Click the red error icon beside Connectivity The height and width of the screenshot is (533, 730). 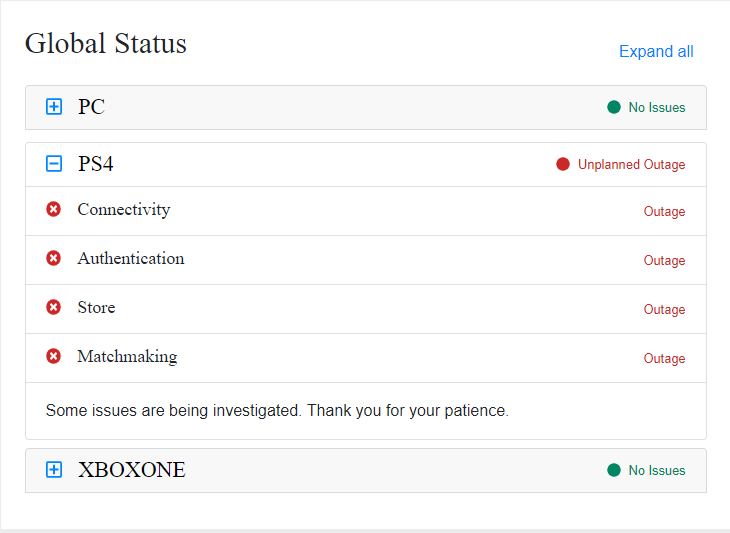54,210
